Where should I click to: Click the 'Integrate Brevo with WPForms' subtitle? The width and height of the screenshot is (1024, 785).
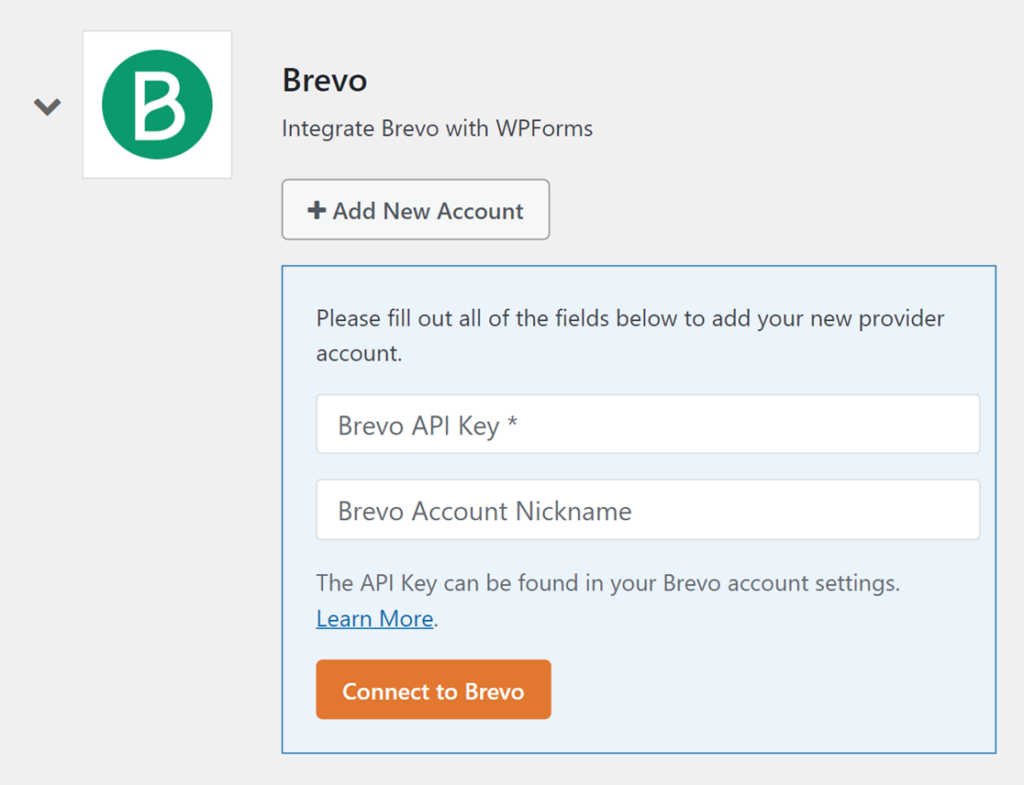pos(436,128)
